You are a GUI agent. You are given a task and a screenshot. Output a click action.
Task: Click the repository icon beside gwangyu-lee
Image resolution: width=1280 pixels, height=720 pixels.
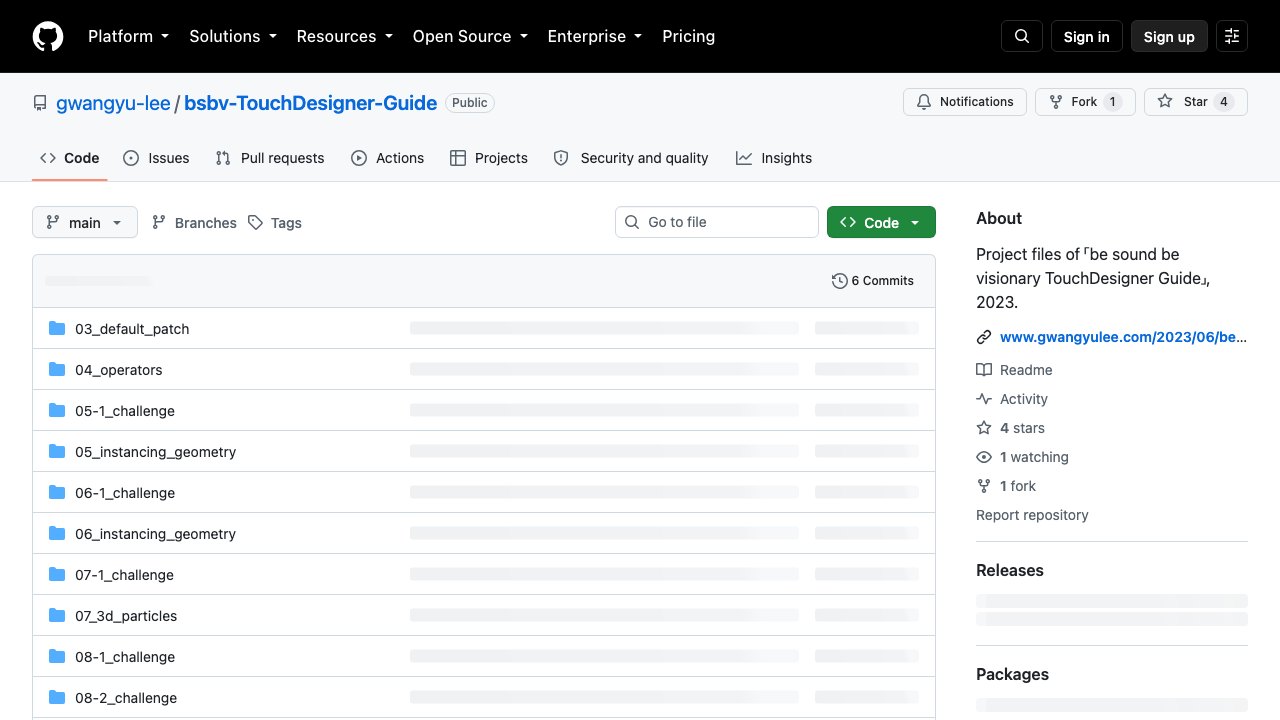(40, 103)
